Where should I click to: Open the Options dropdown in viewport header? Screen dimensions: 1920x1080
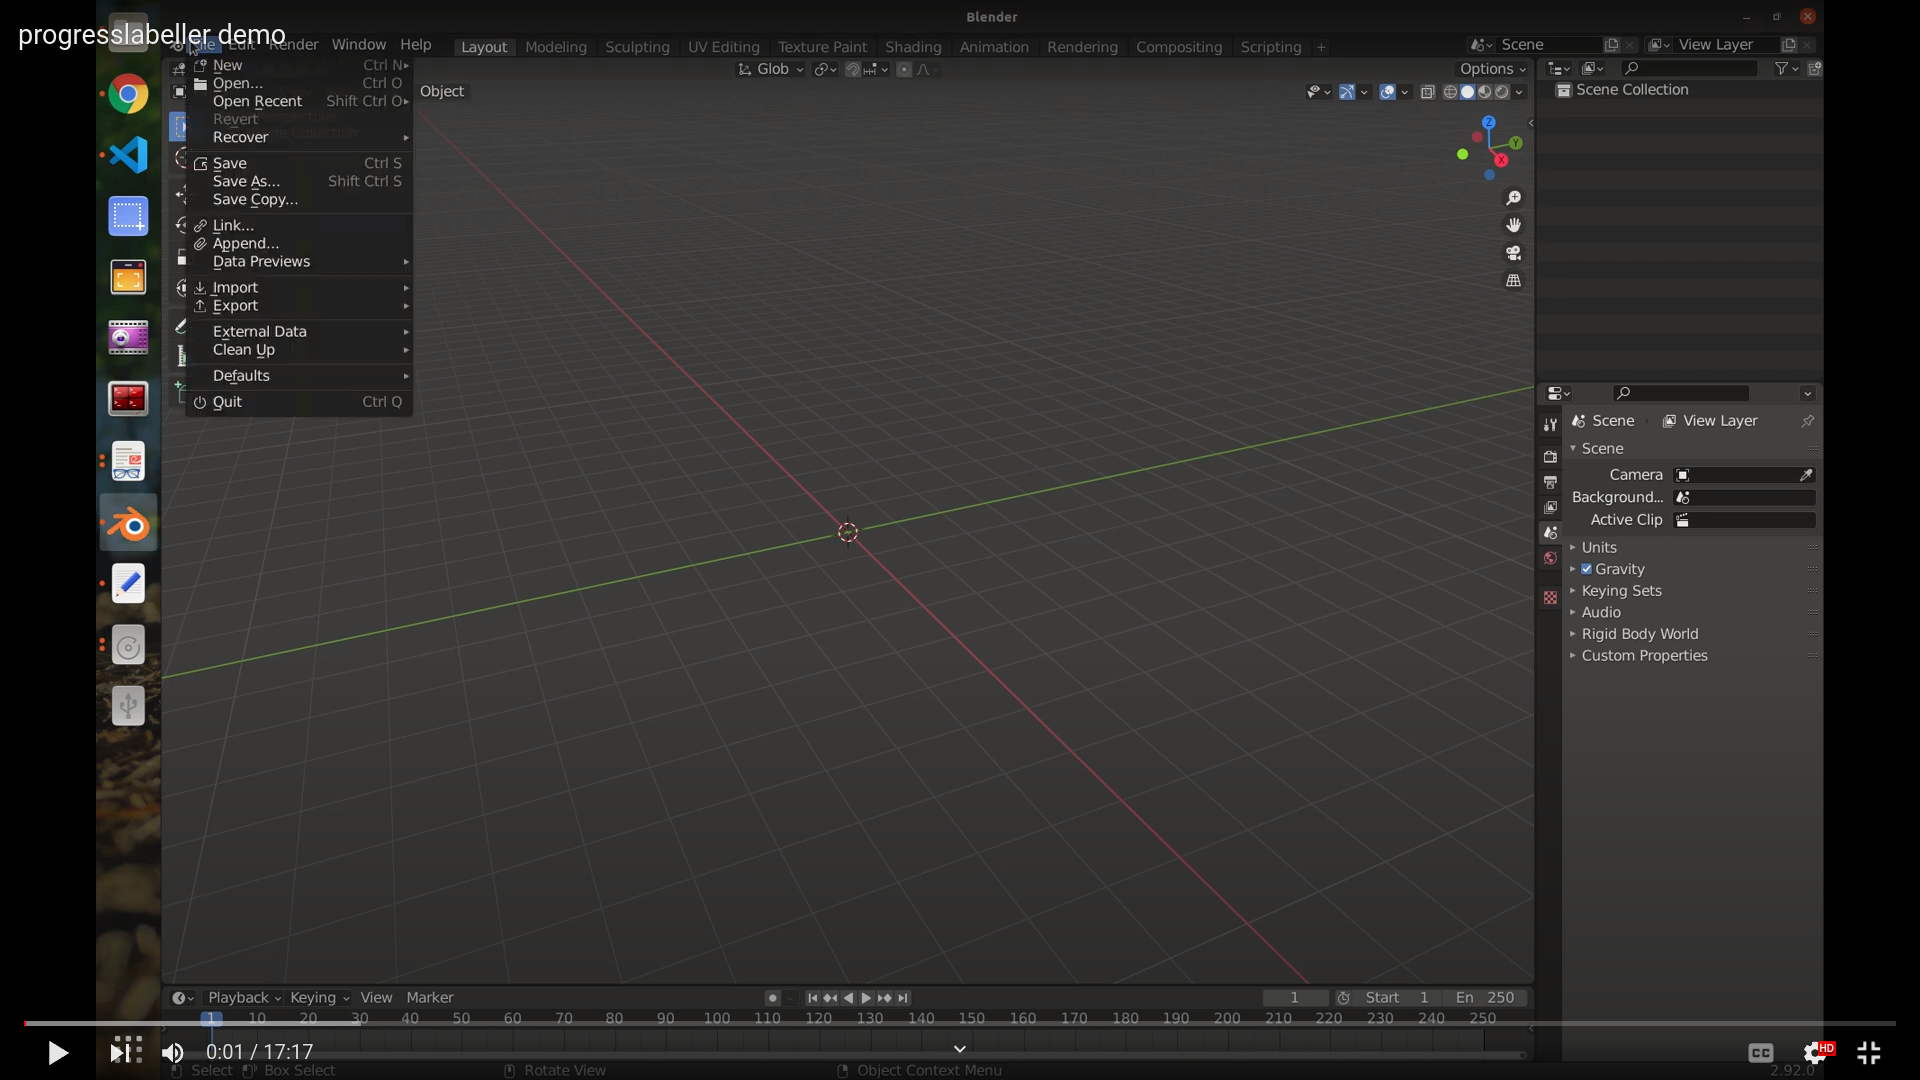1492,69
